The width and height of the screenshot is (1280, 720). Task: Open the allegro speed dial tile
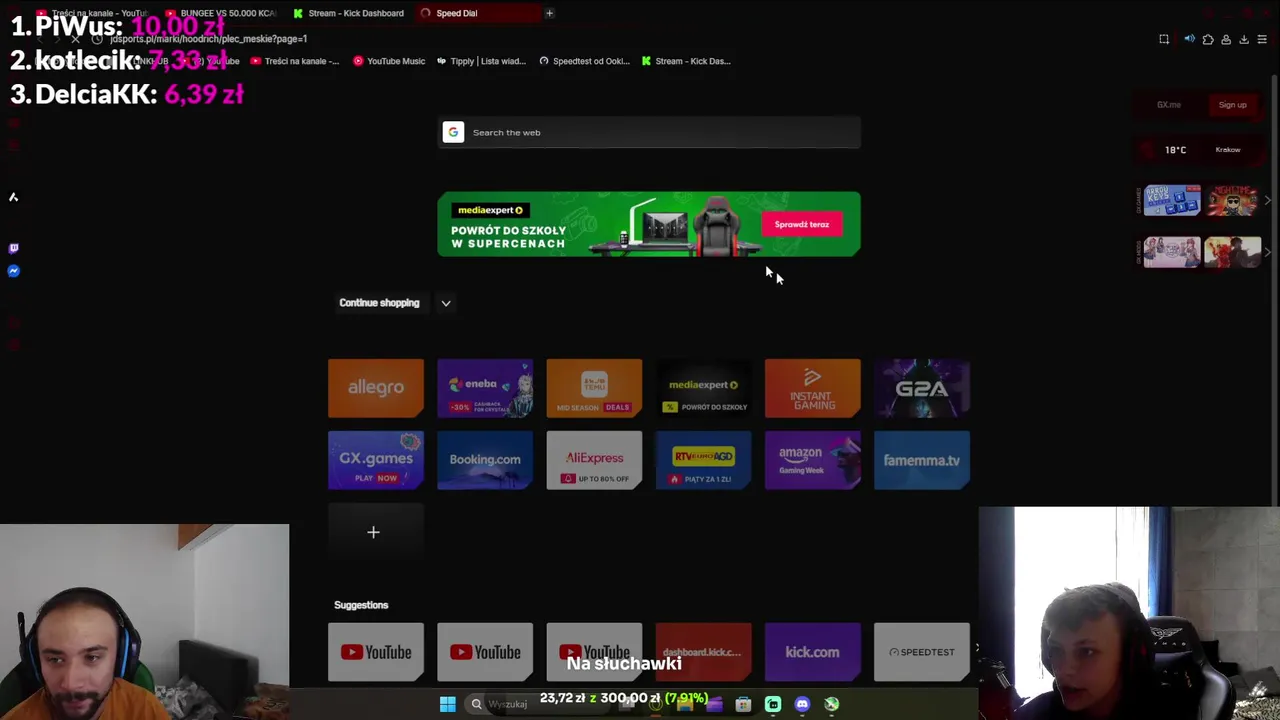[376, 388]
